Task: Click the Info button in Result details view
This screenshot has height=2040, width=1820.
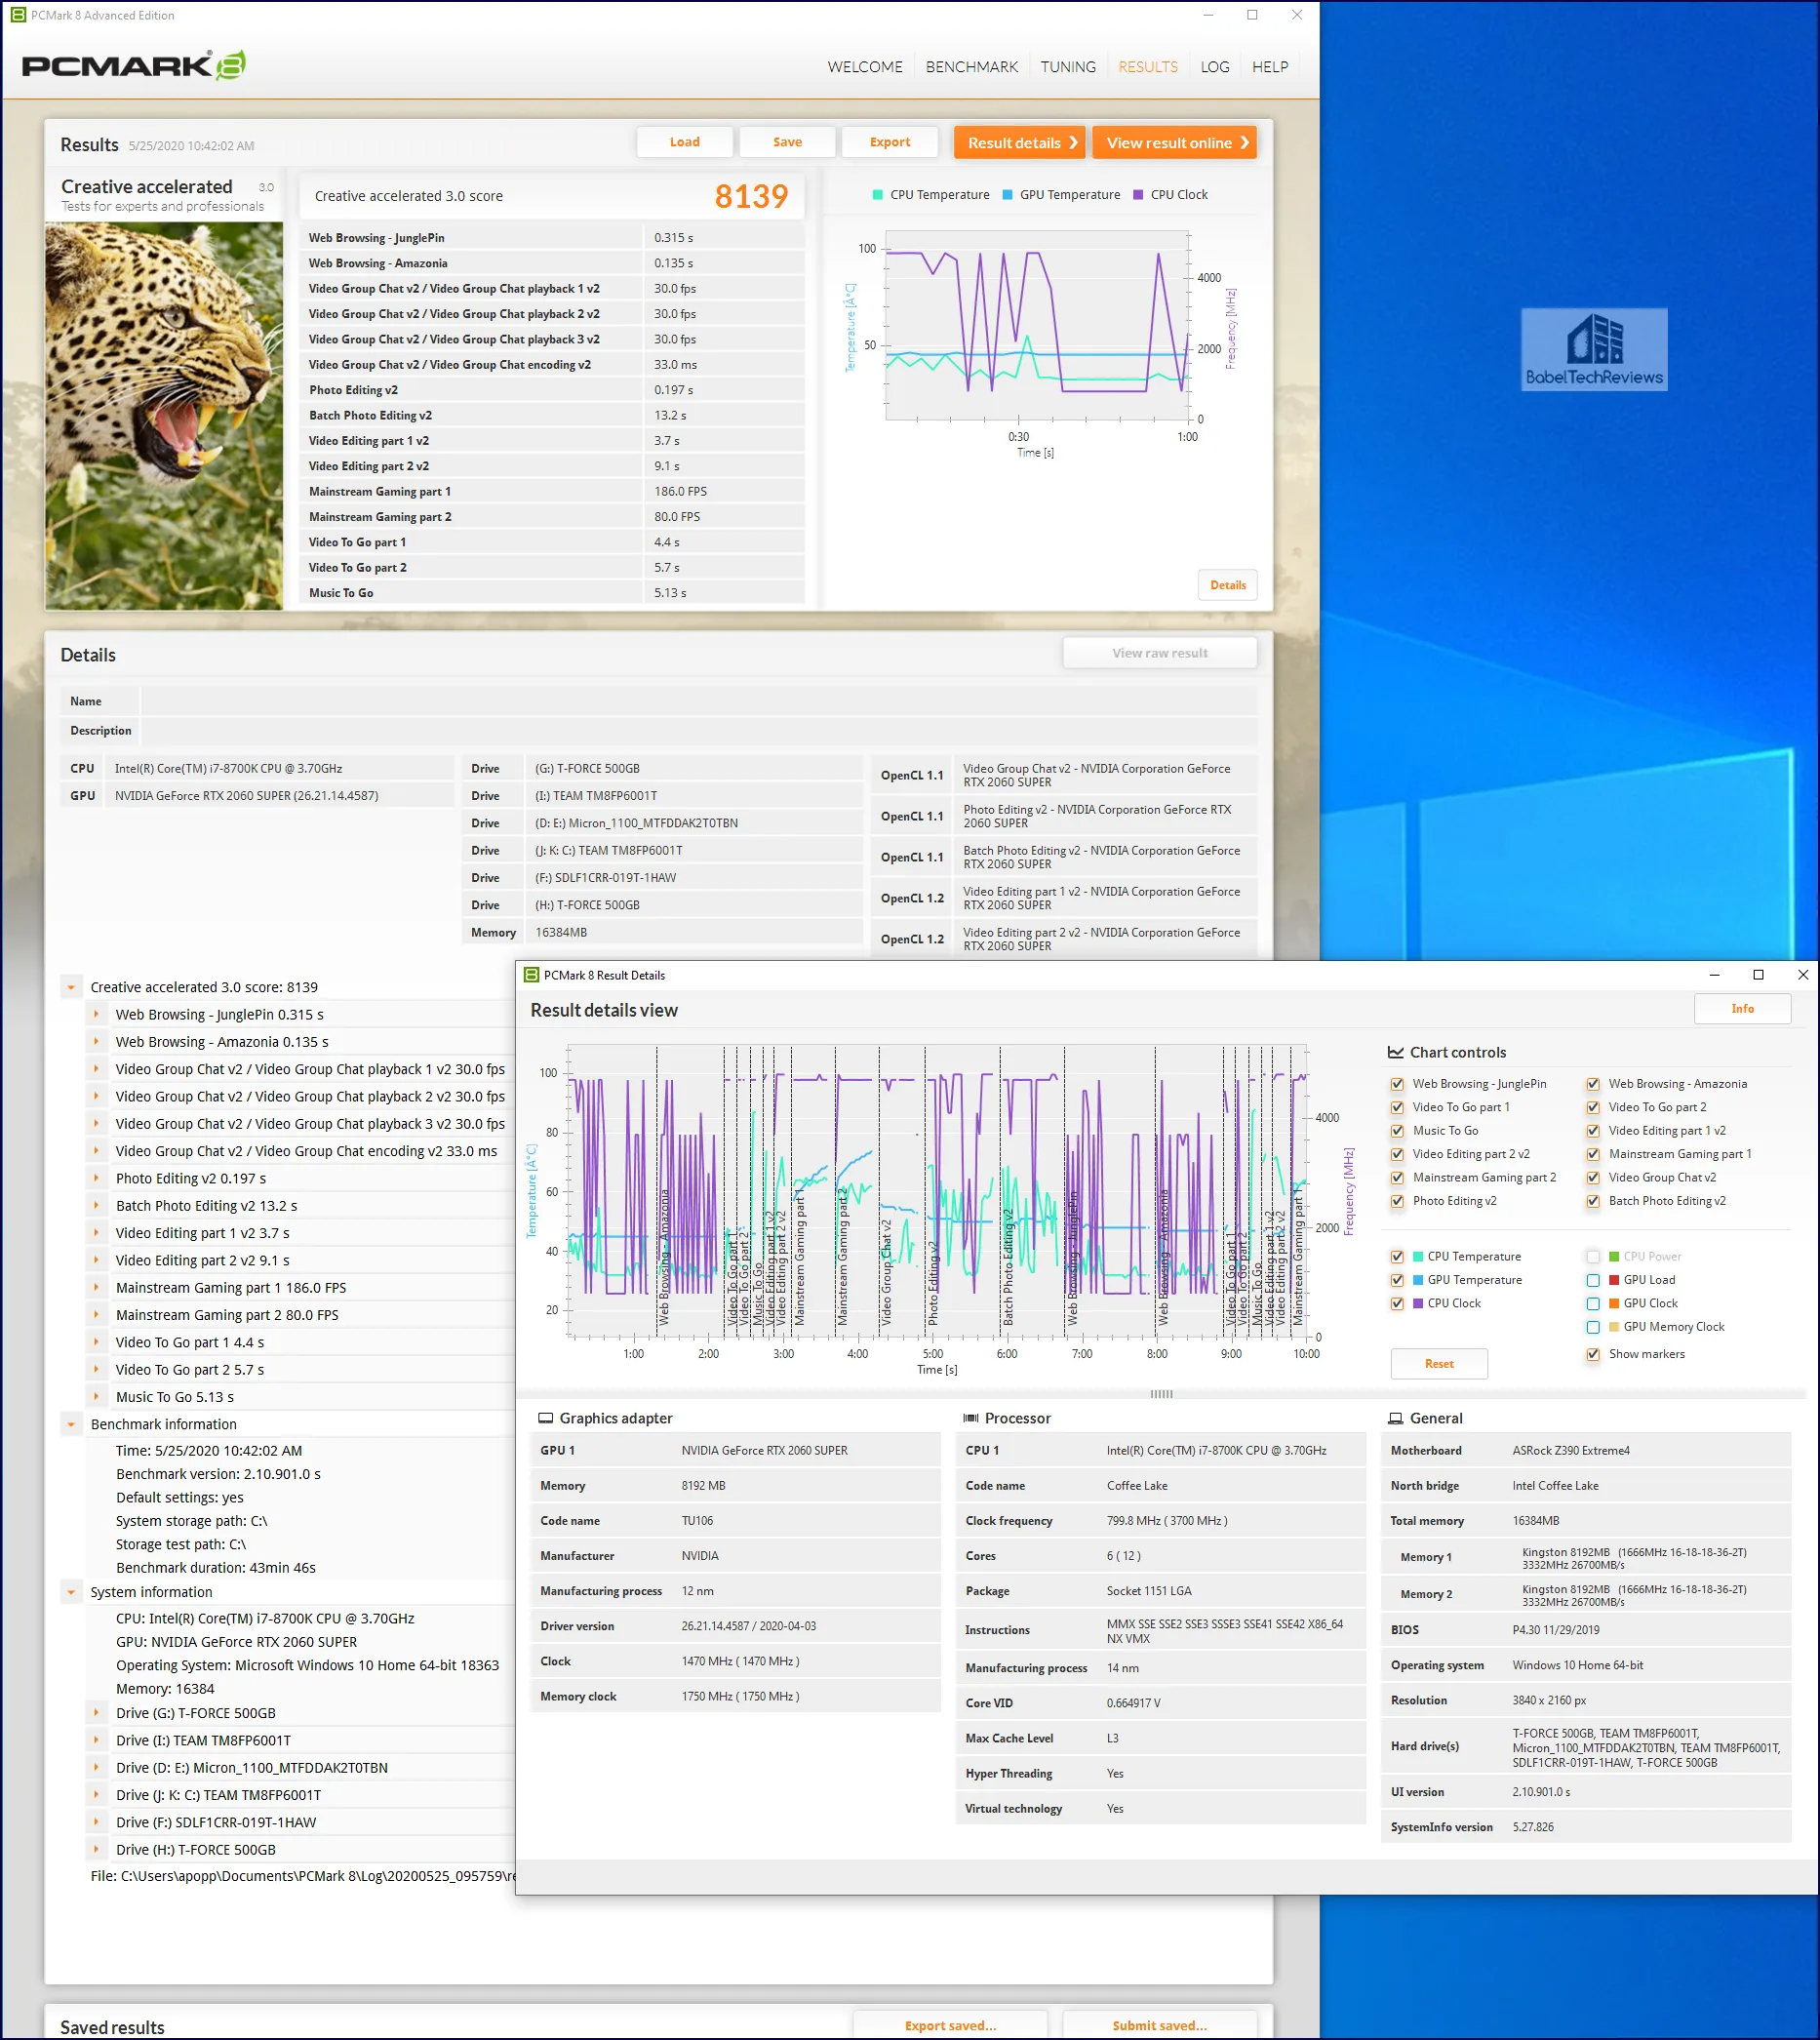Action: [x=1742, y=1009]
